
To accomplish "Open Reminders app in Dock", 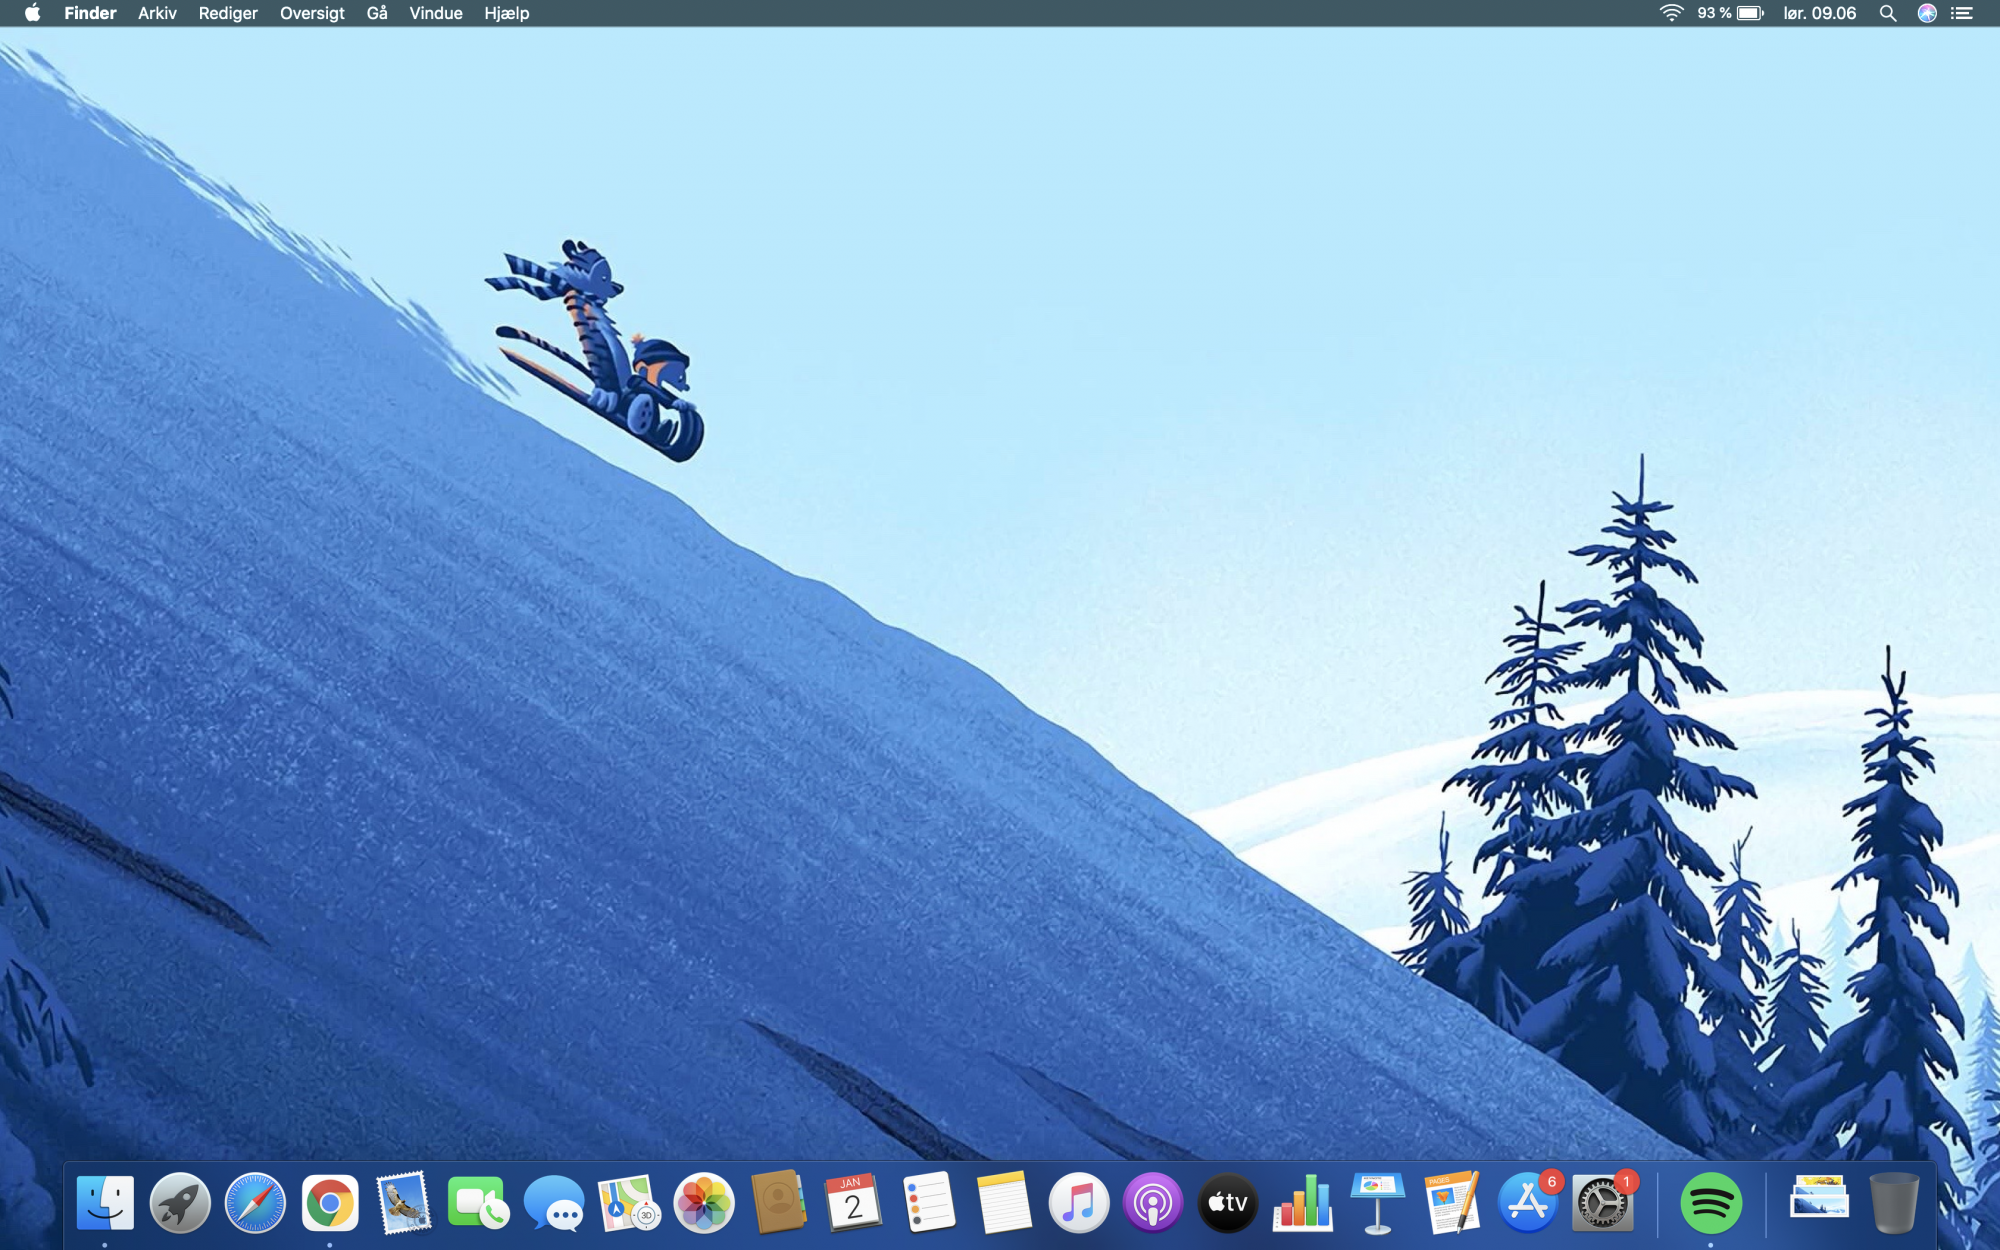I will pos(929,1202).
